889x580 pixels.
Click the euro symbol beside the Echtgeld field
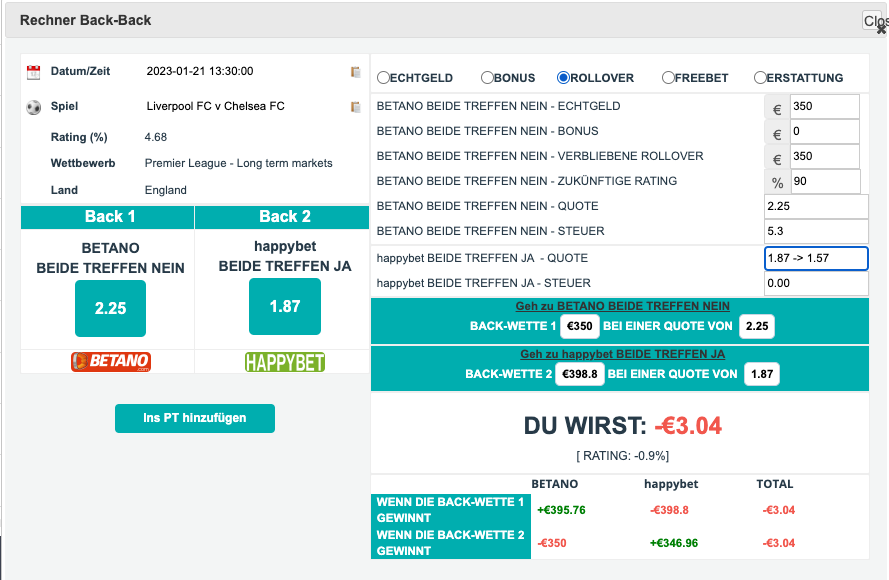[777, 109]
